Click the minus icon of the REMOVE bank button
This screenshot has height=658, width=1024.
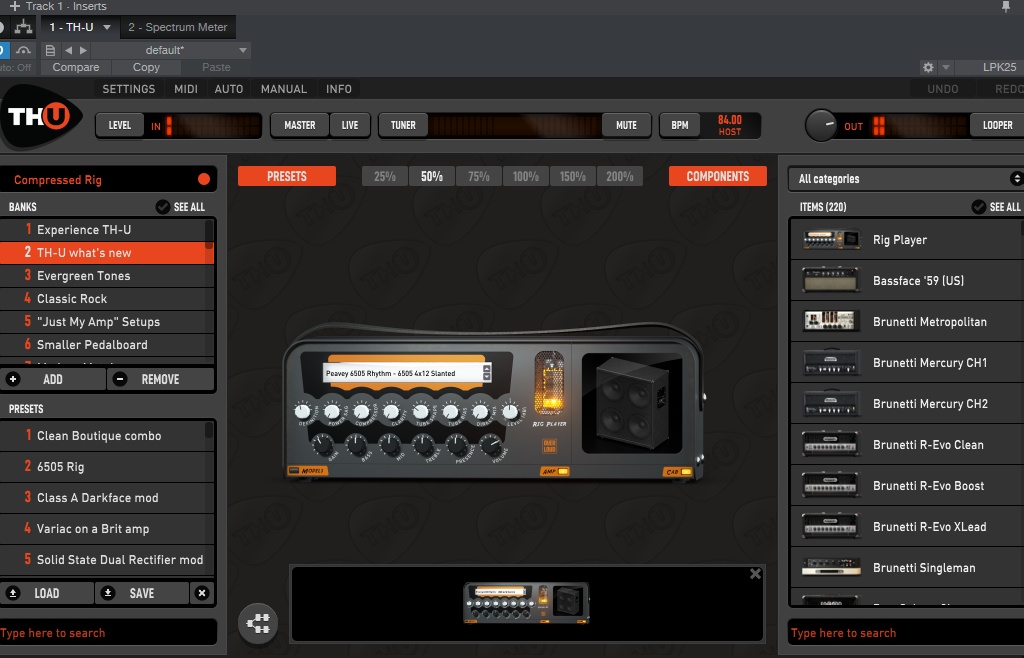click(120, 379)
